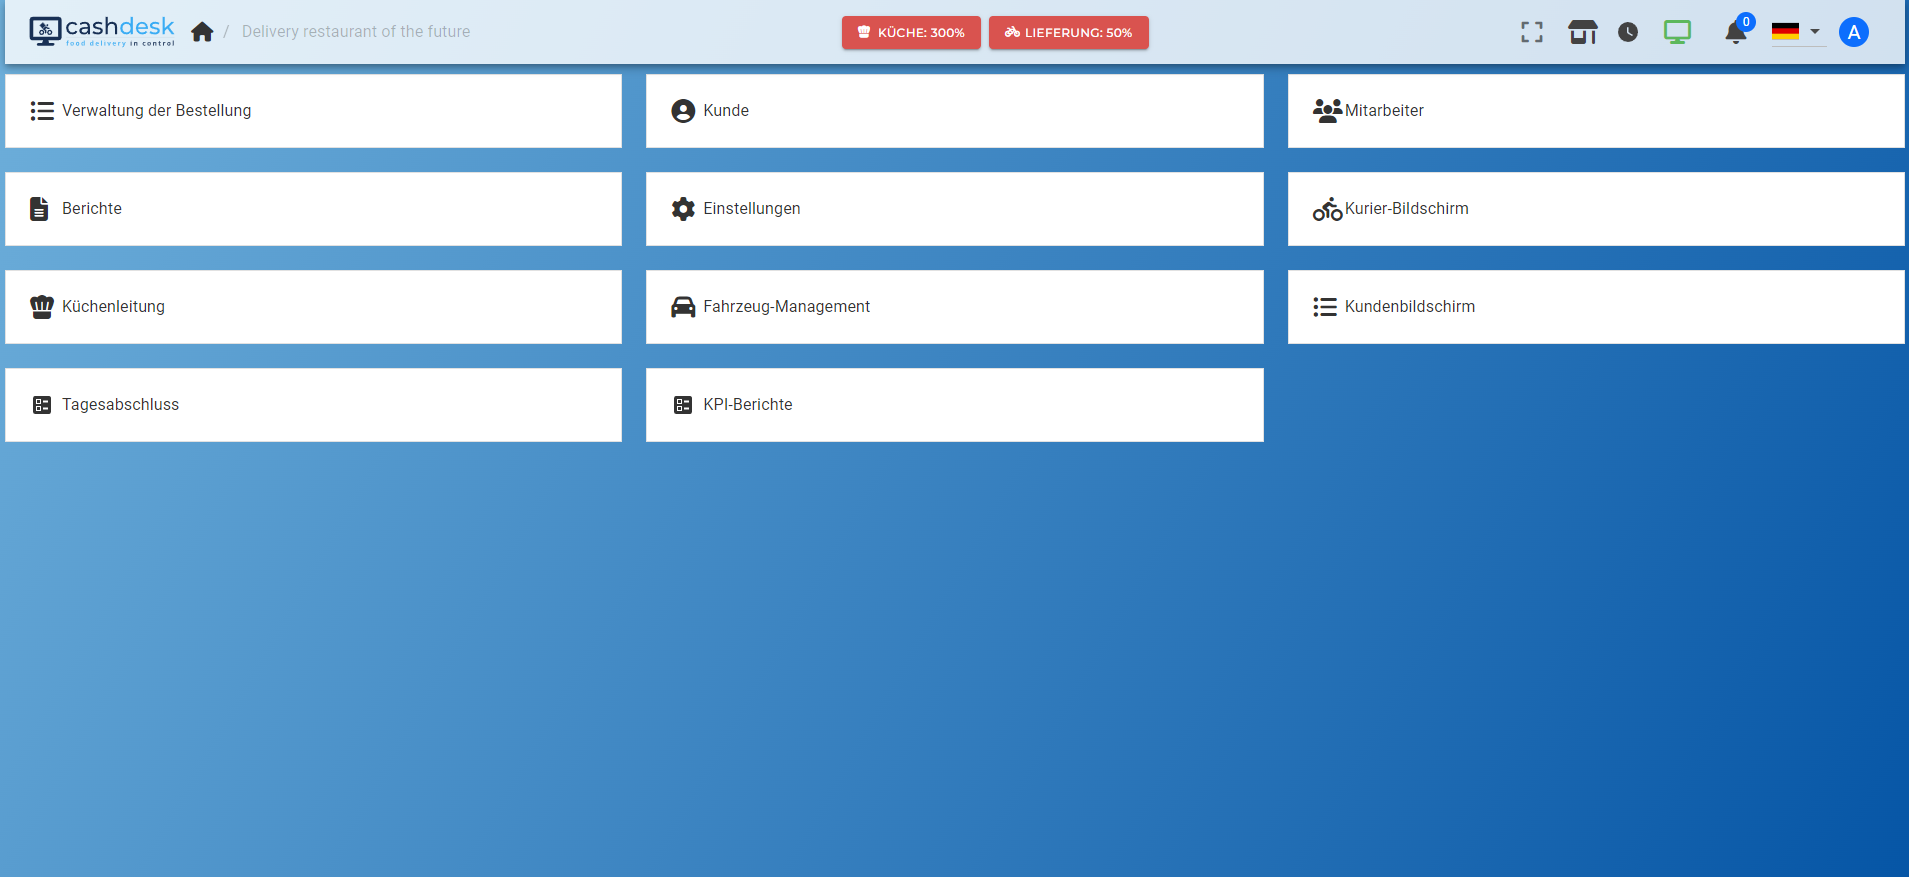Launch the Kurier-Bildschirm tile
The image size is (1909, 877).
(1595, 209)
